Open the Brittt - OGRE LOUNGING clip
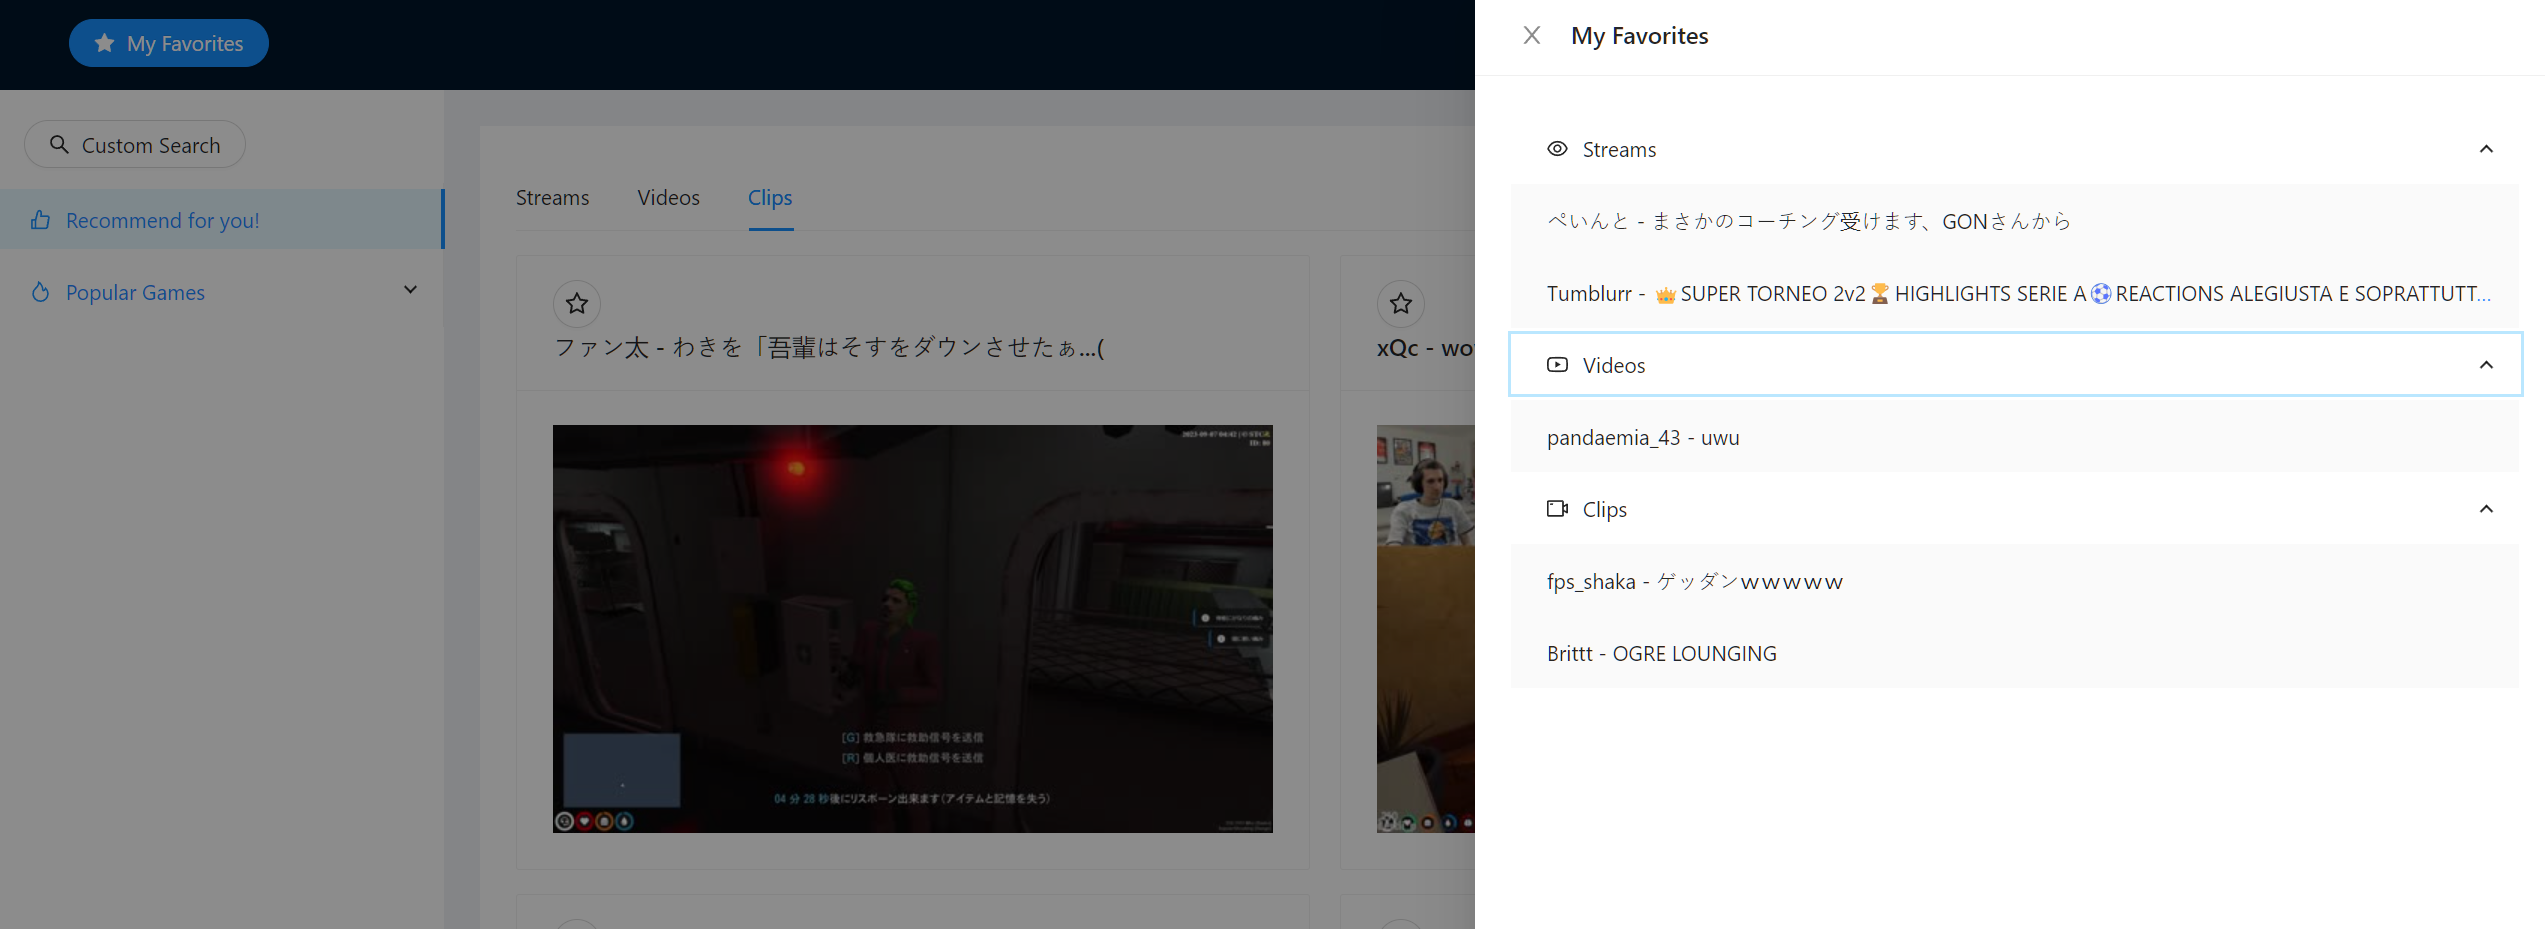Image resolution: width=2545 pixels, height=929 pixels. (x=1661, y=654)
